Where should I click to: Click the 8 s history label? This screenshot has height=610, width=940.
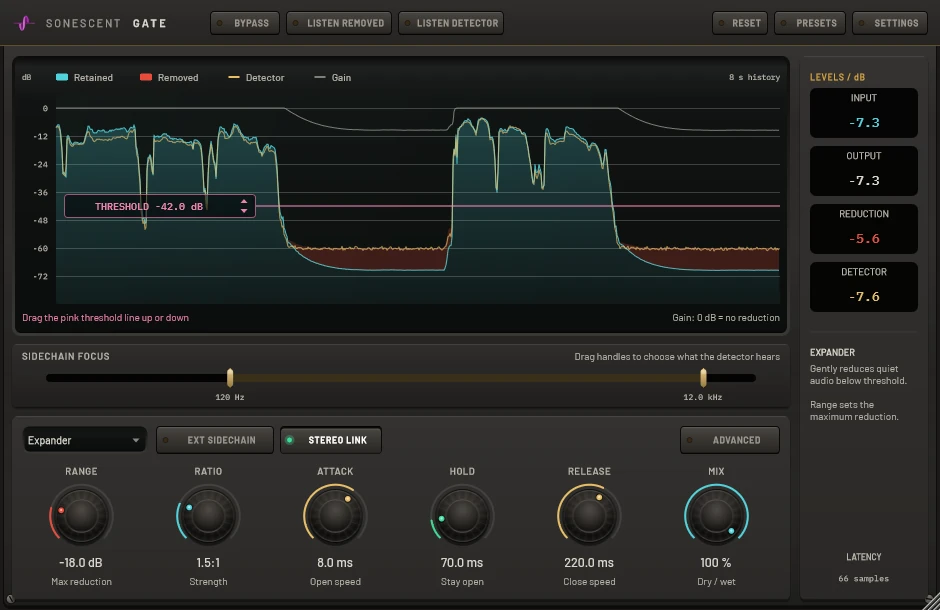point(754,77)
